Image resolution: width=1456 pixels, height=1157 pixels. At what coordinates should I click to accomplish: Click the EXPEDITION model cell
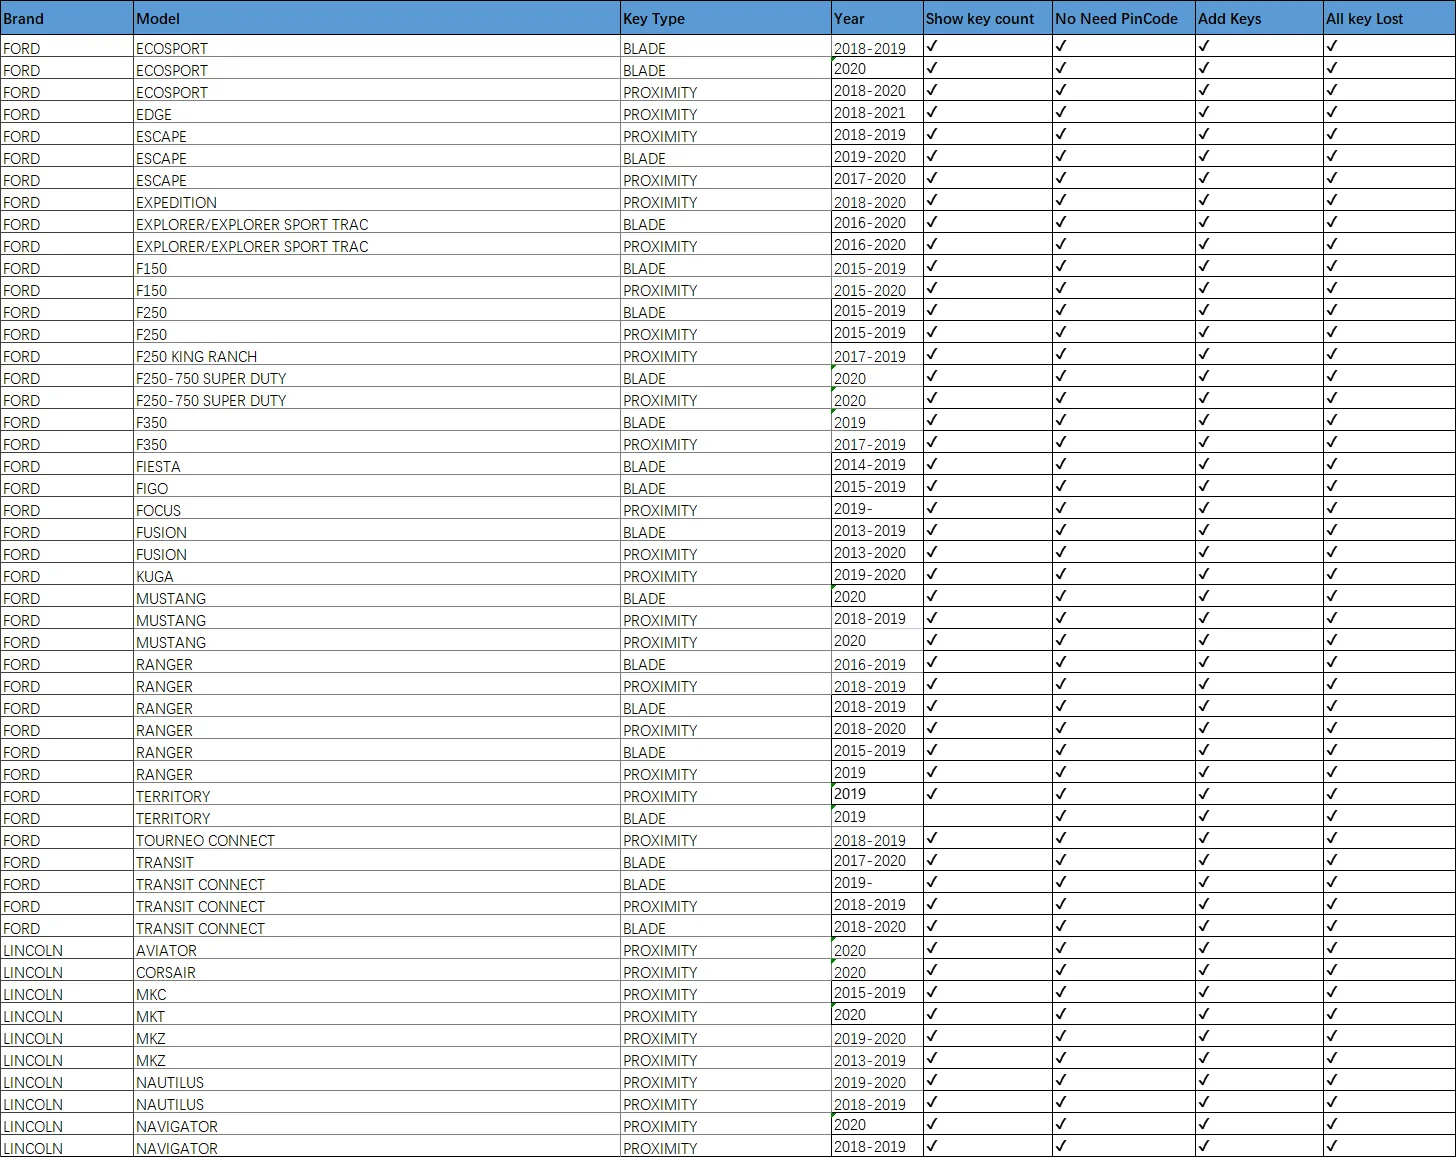point(377,202)
